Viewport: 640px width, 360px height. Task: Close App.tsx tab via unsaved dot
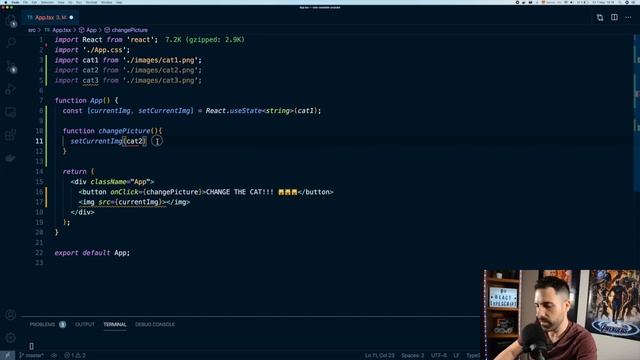[71, 18]
